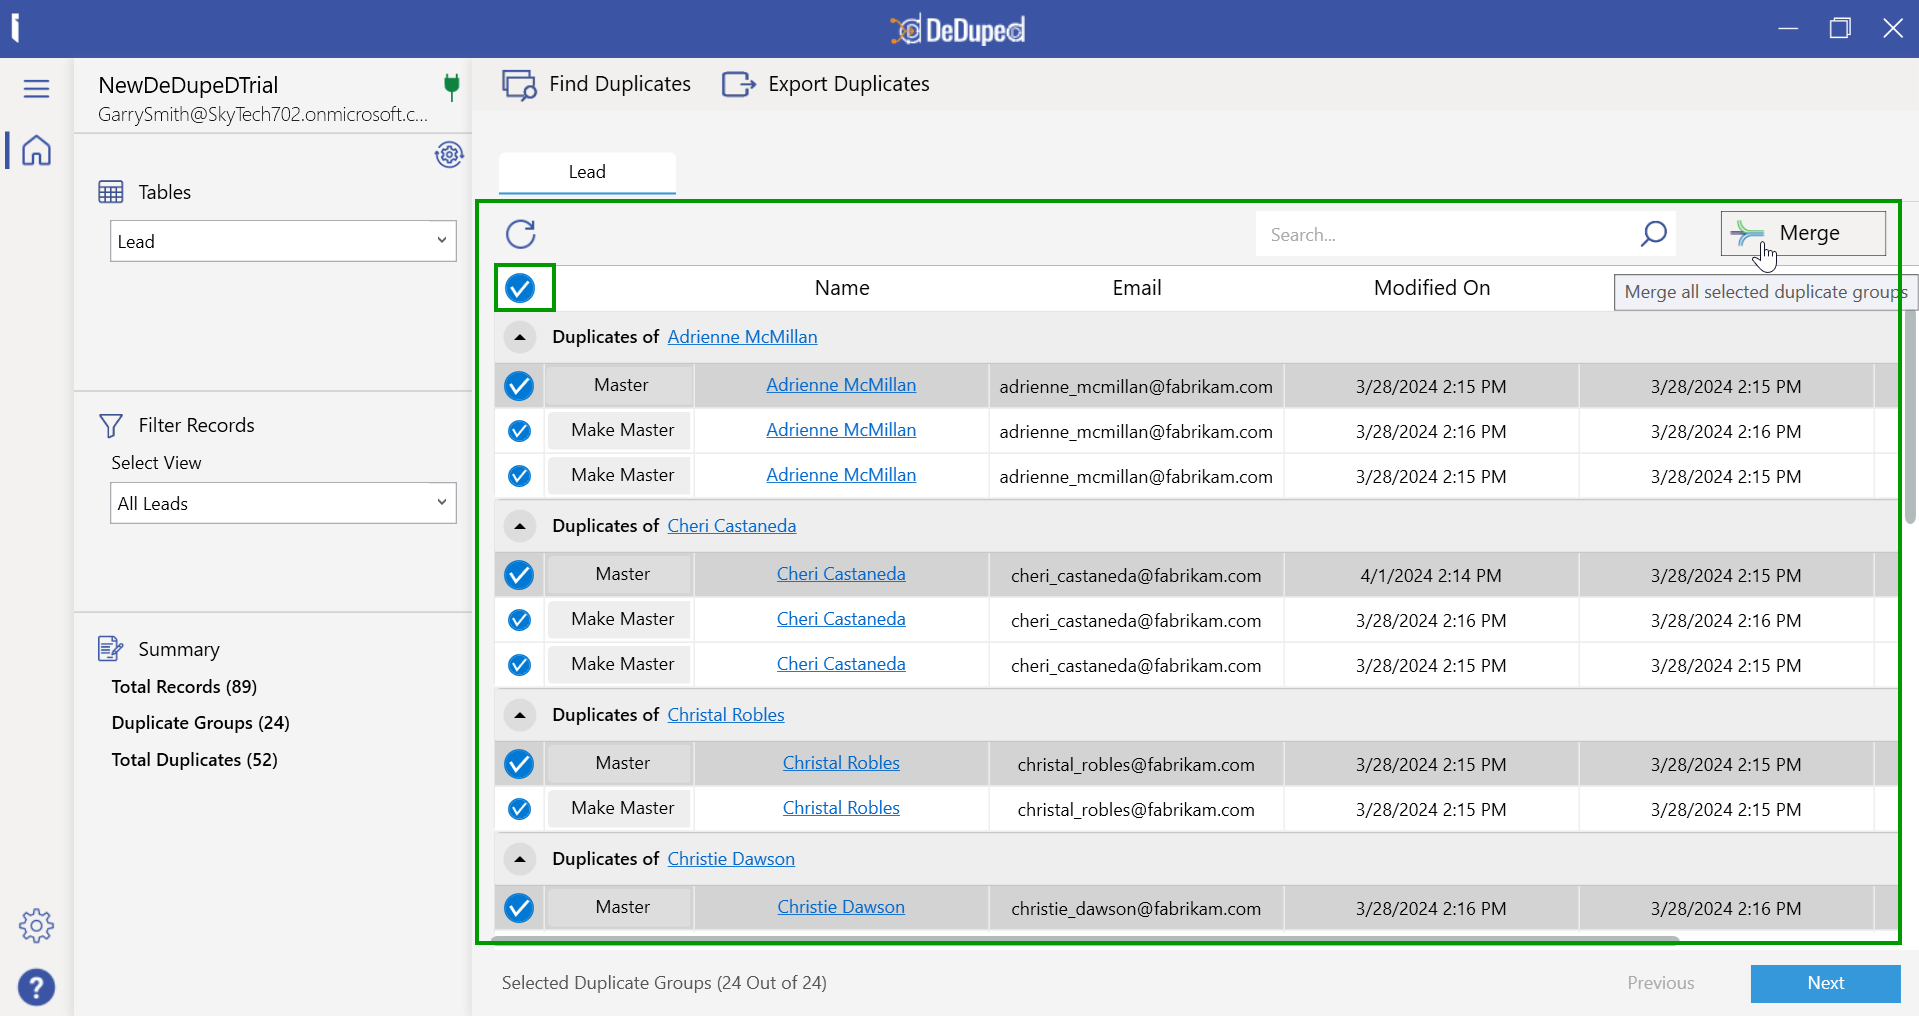The height and width of the screenshot is (1016, 1919).
Task: Open the Help question mark icon
Action: click(x=36, y=988)
